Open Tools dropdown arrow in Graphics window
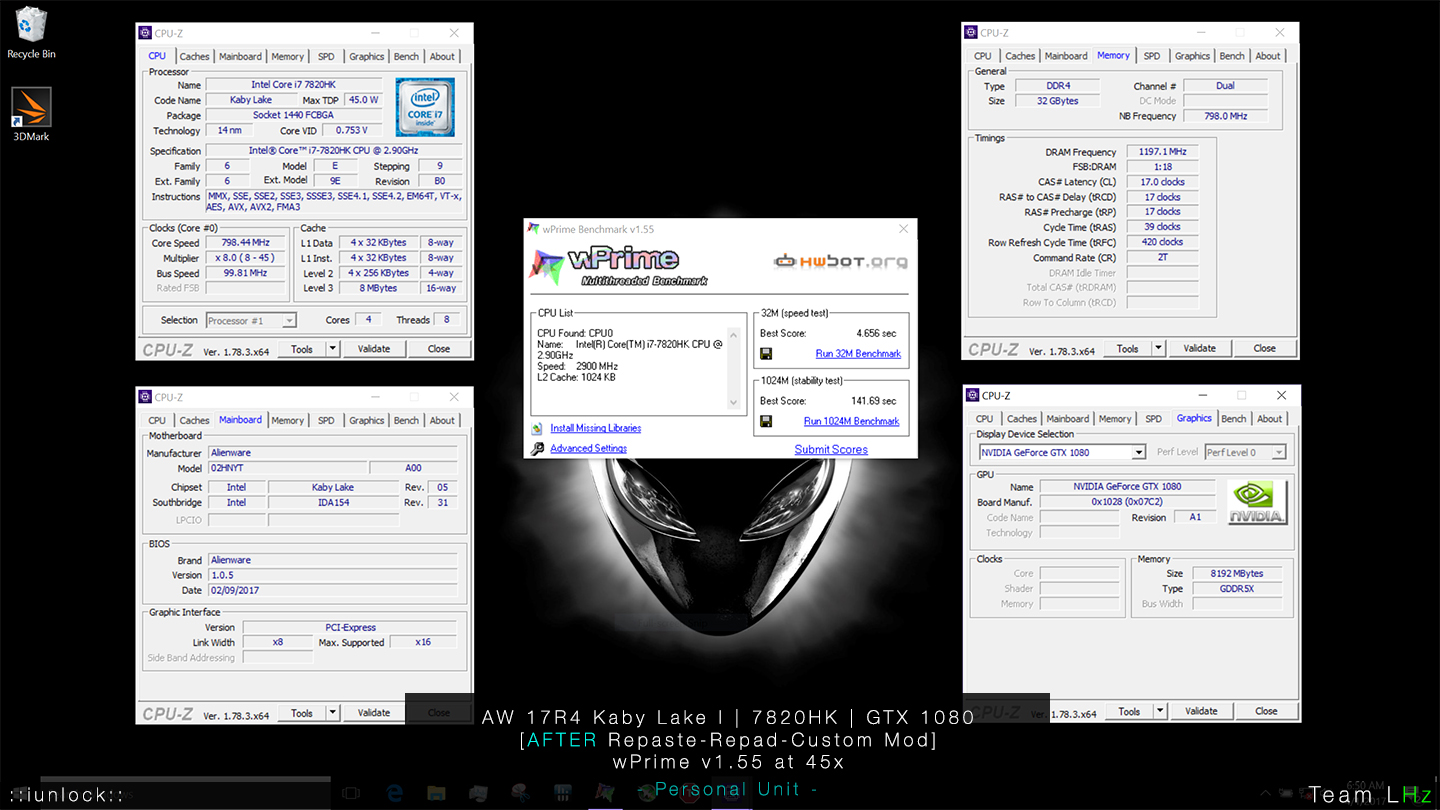This screenshot has height=810, width=1440. (1161, 711)
